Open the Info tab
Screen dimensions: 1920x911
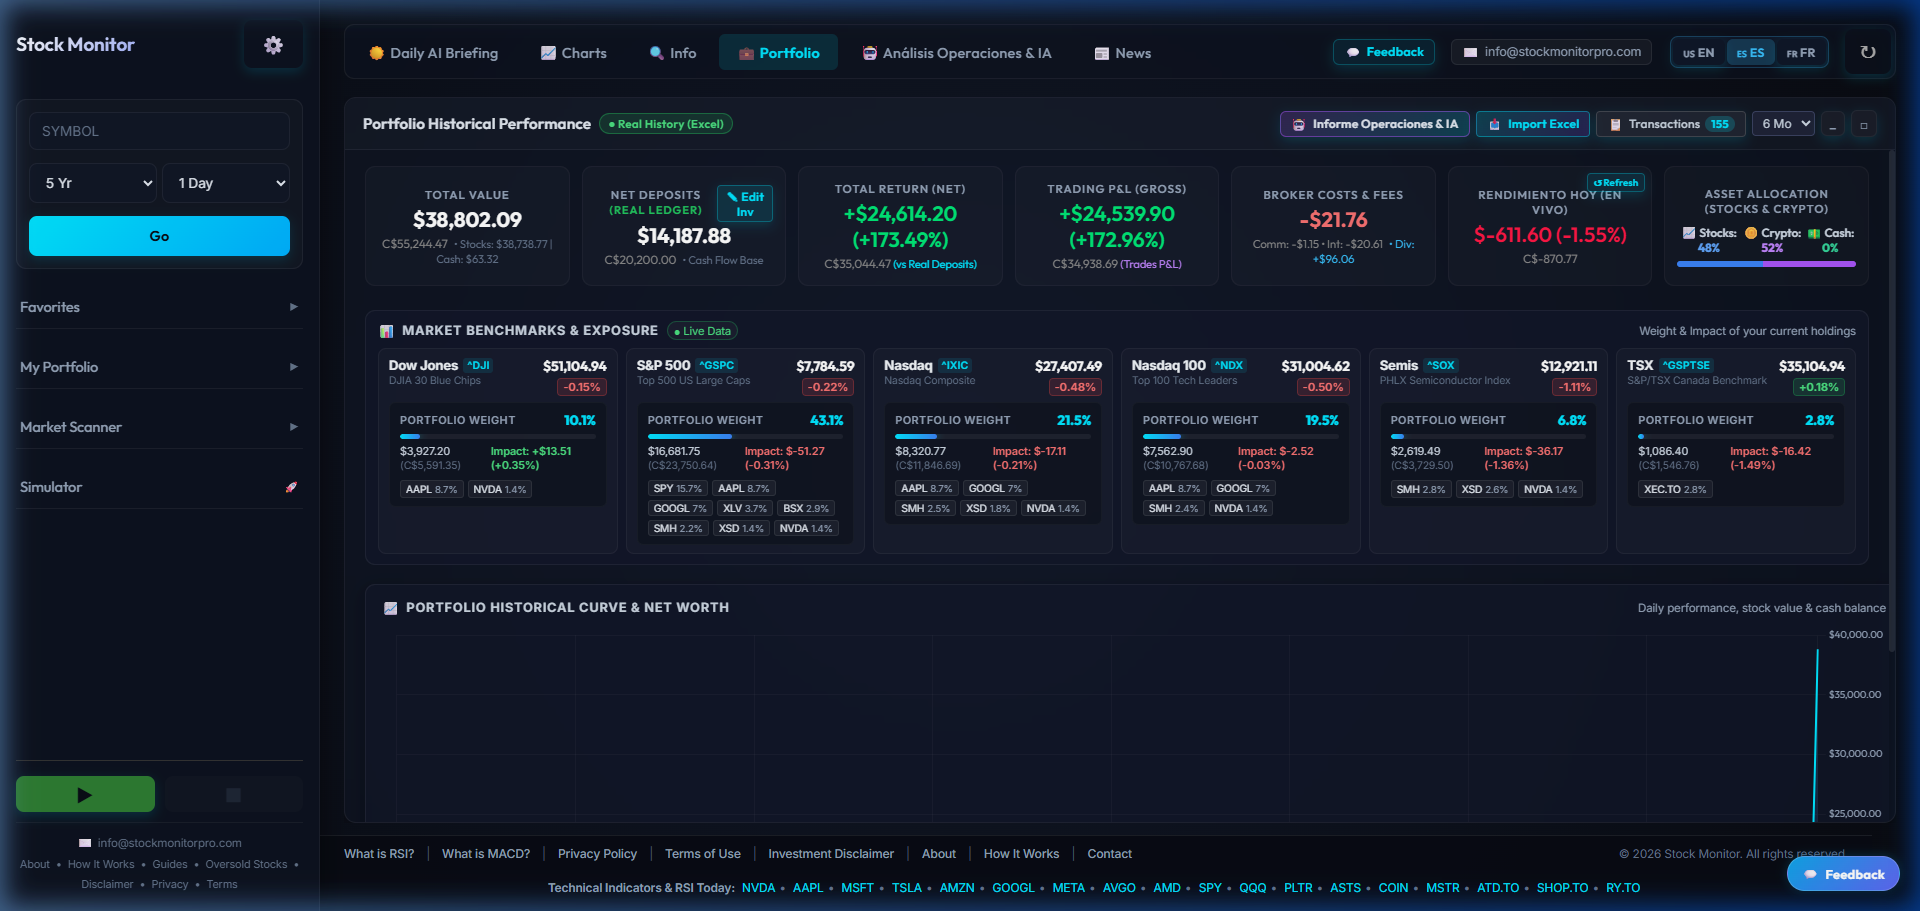[x=672, y=53]
